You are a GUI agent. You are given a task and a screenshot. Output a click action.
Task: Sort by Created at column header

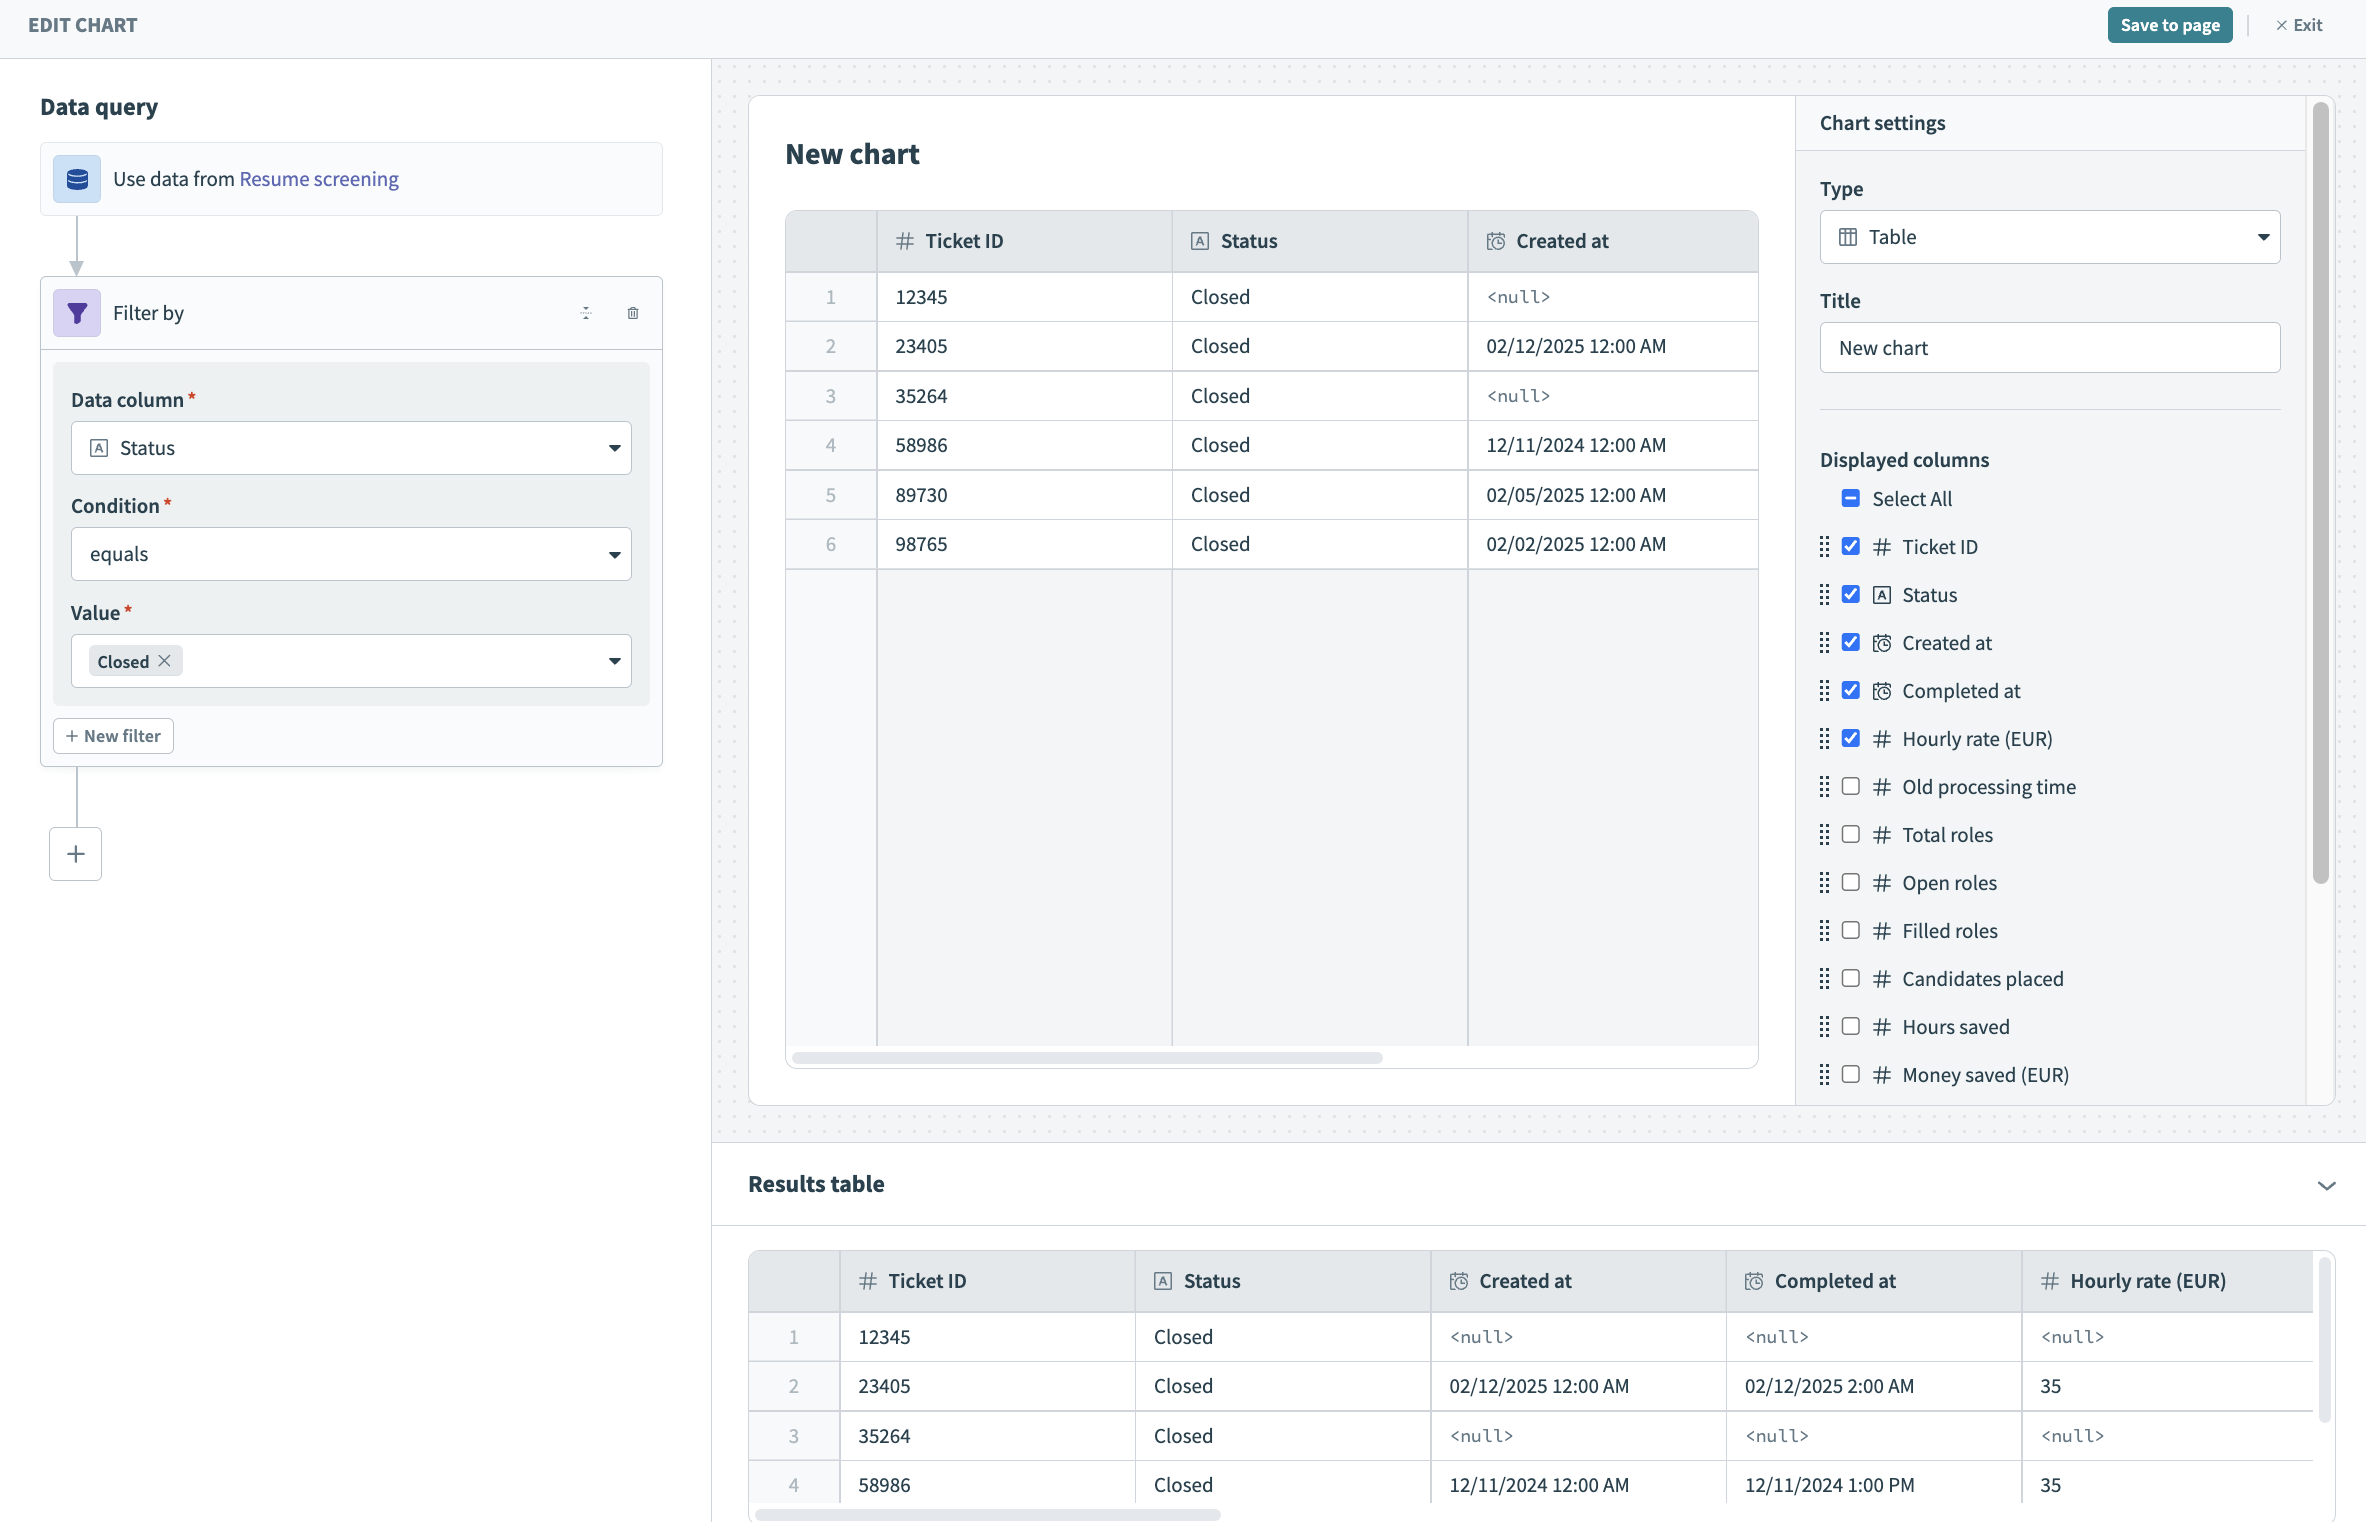[1562, 241]
